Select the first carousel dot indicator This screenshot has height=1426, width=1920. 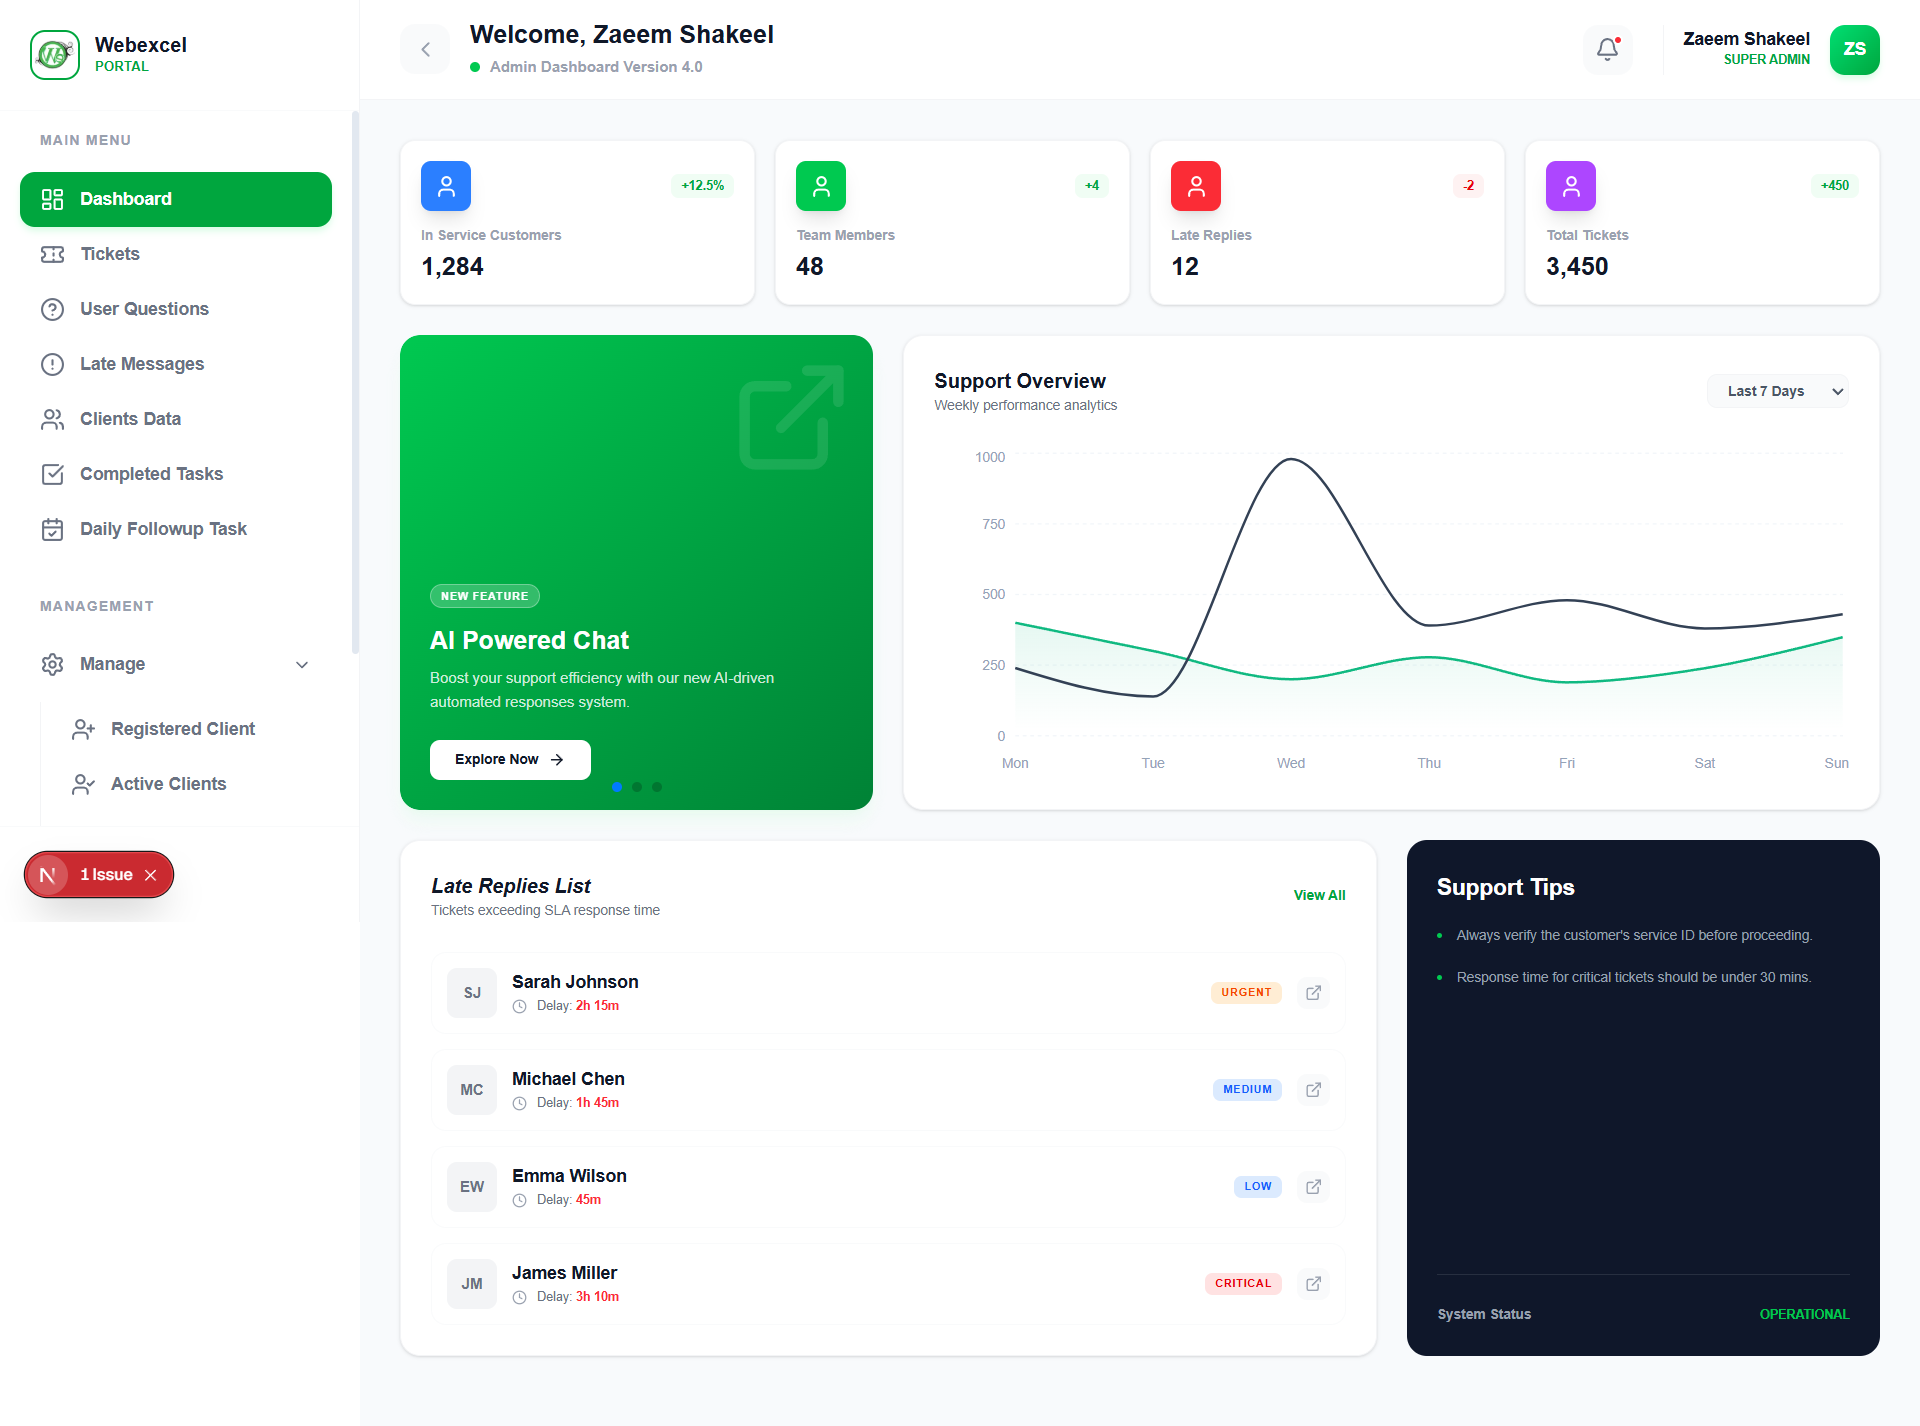(x=617, y=787)
